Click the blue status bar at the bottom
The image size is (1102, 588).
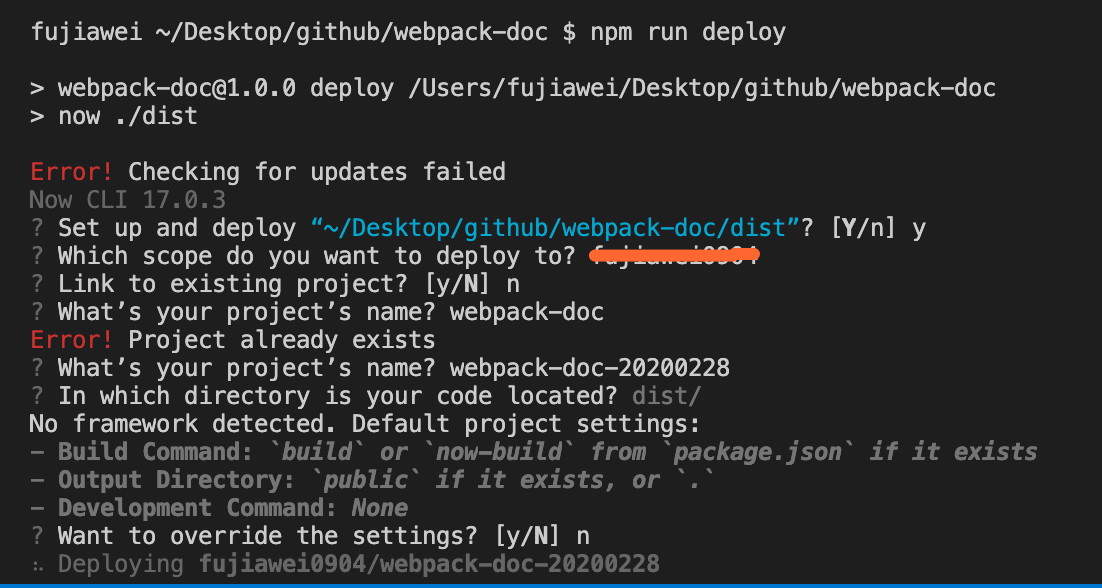pos(551,584)
